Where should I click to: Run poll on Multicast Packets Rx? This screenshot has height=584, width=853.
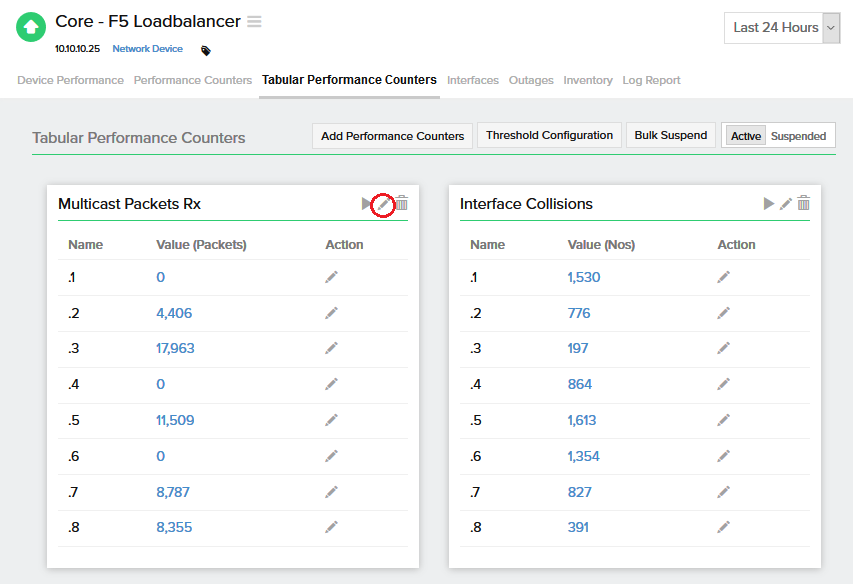pyautogui.click(x=366, y=204)
